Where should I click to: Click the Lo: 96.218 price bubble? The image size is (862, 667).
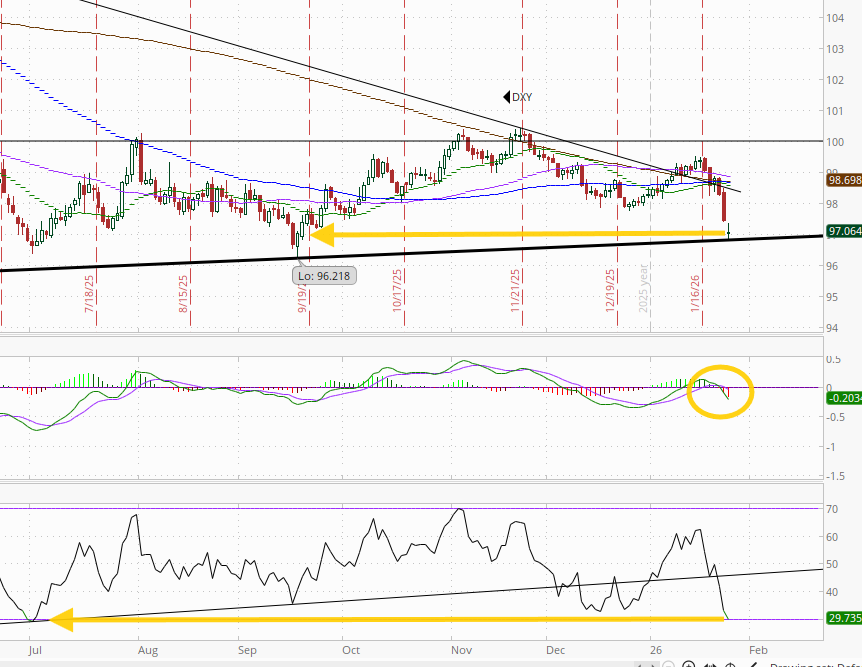324,275
